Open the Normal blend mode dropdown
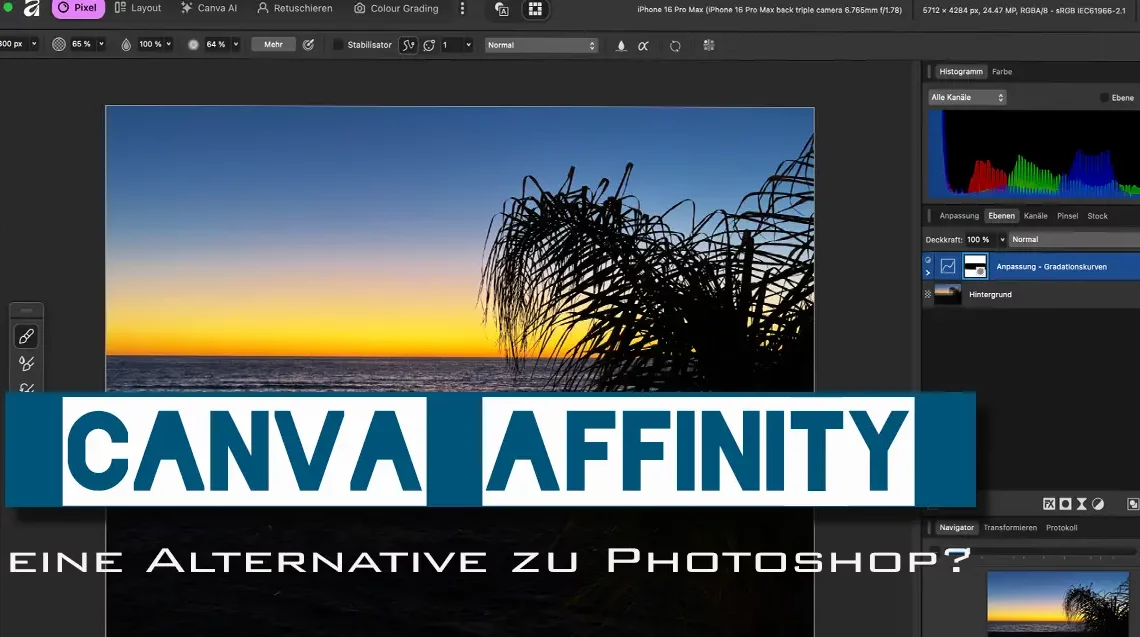The image size is (1140, 637). [x=540, y=45]
